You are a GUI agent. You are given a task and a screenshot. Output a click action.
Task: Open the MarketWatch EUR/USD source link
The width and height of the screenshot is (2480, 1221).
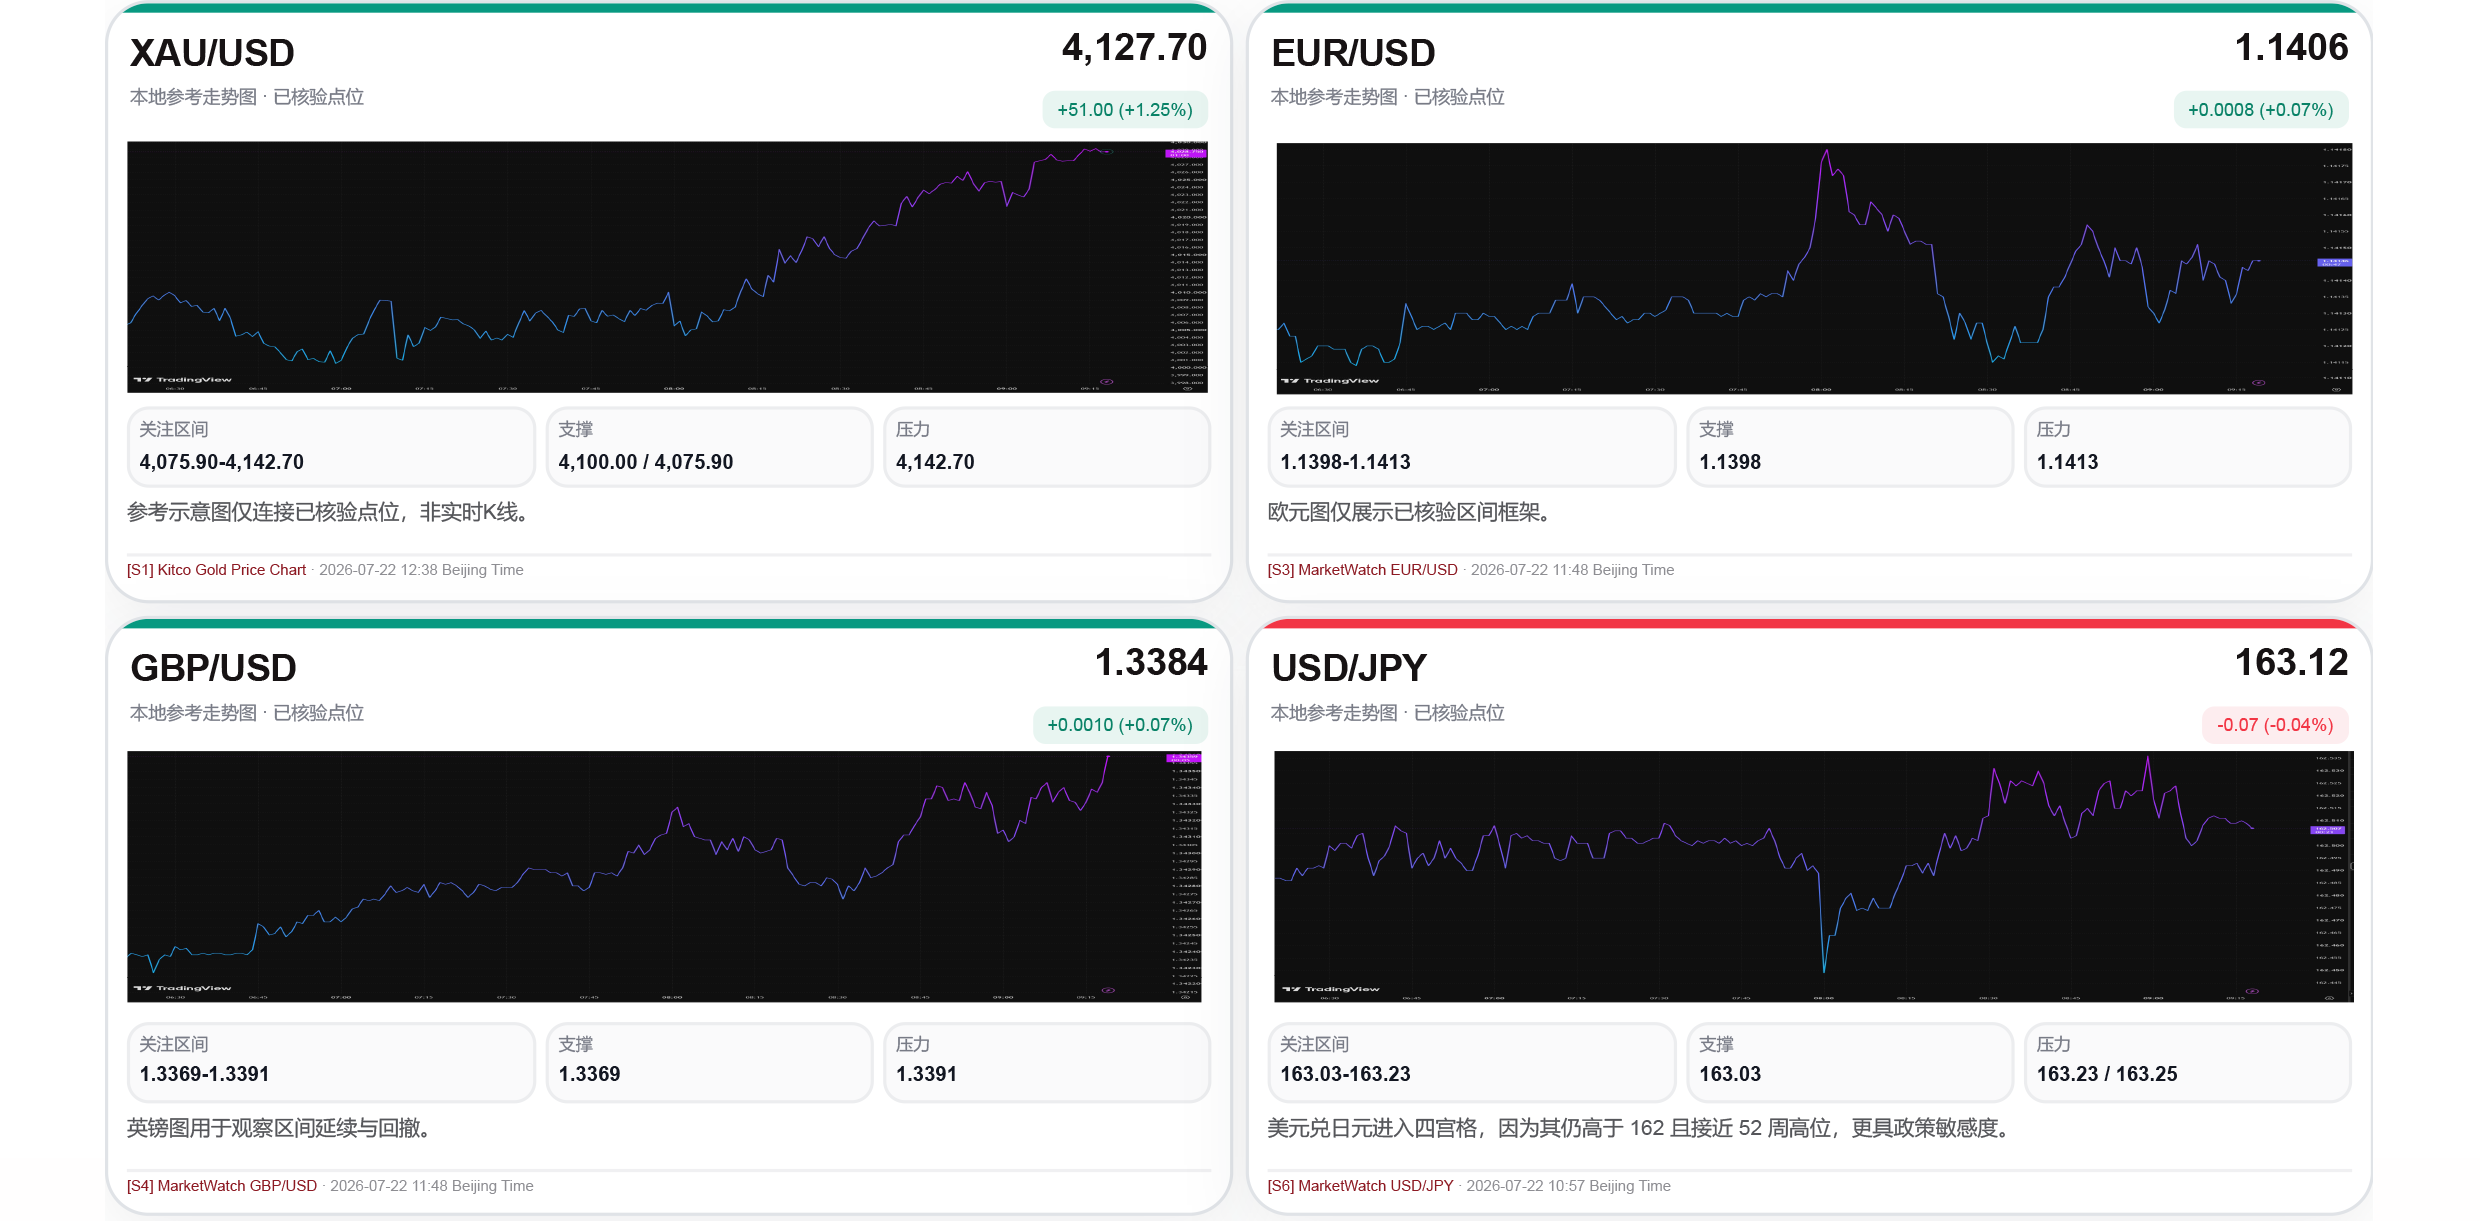coord(1363,570)
